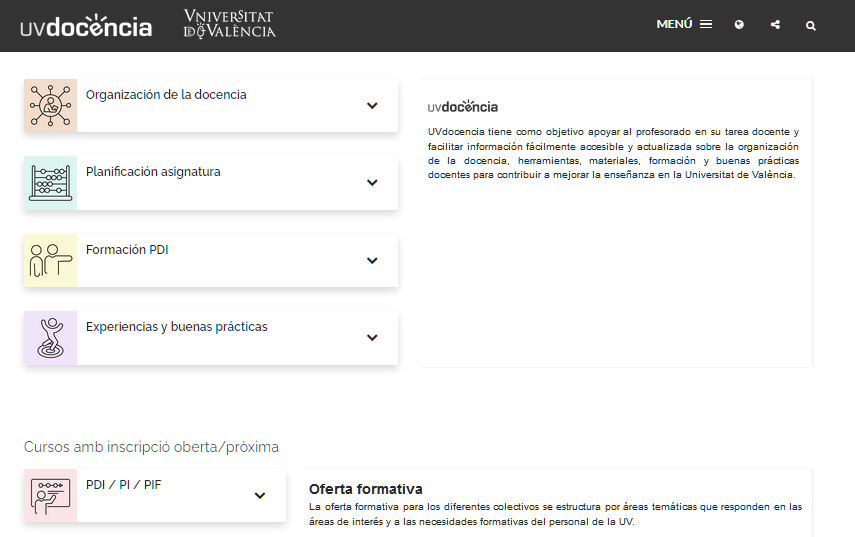This screenshot has height=537, width=855.
Task: Select the Experiencias y buenas prácticas icon
Action: [x=50, y=338]
